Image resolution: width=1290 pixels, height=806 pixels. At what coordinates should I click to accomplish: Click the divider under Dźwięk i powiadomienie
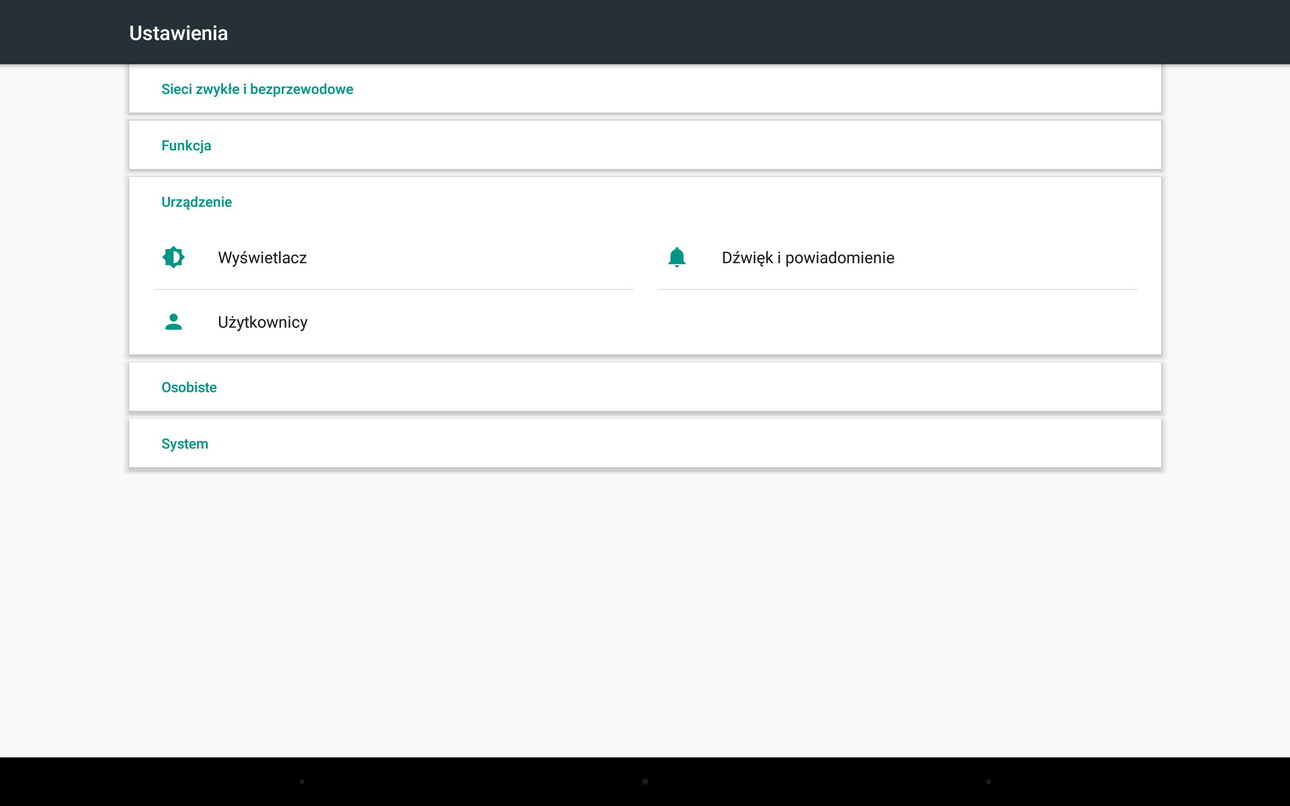pos(897,289)
